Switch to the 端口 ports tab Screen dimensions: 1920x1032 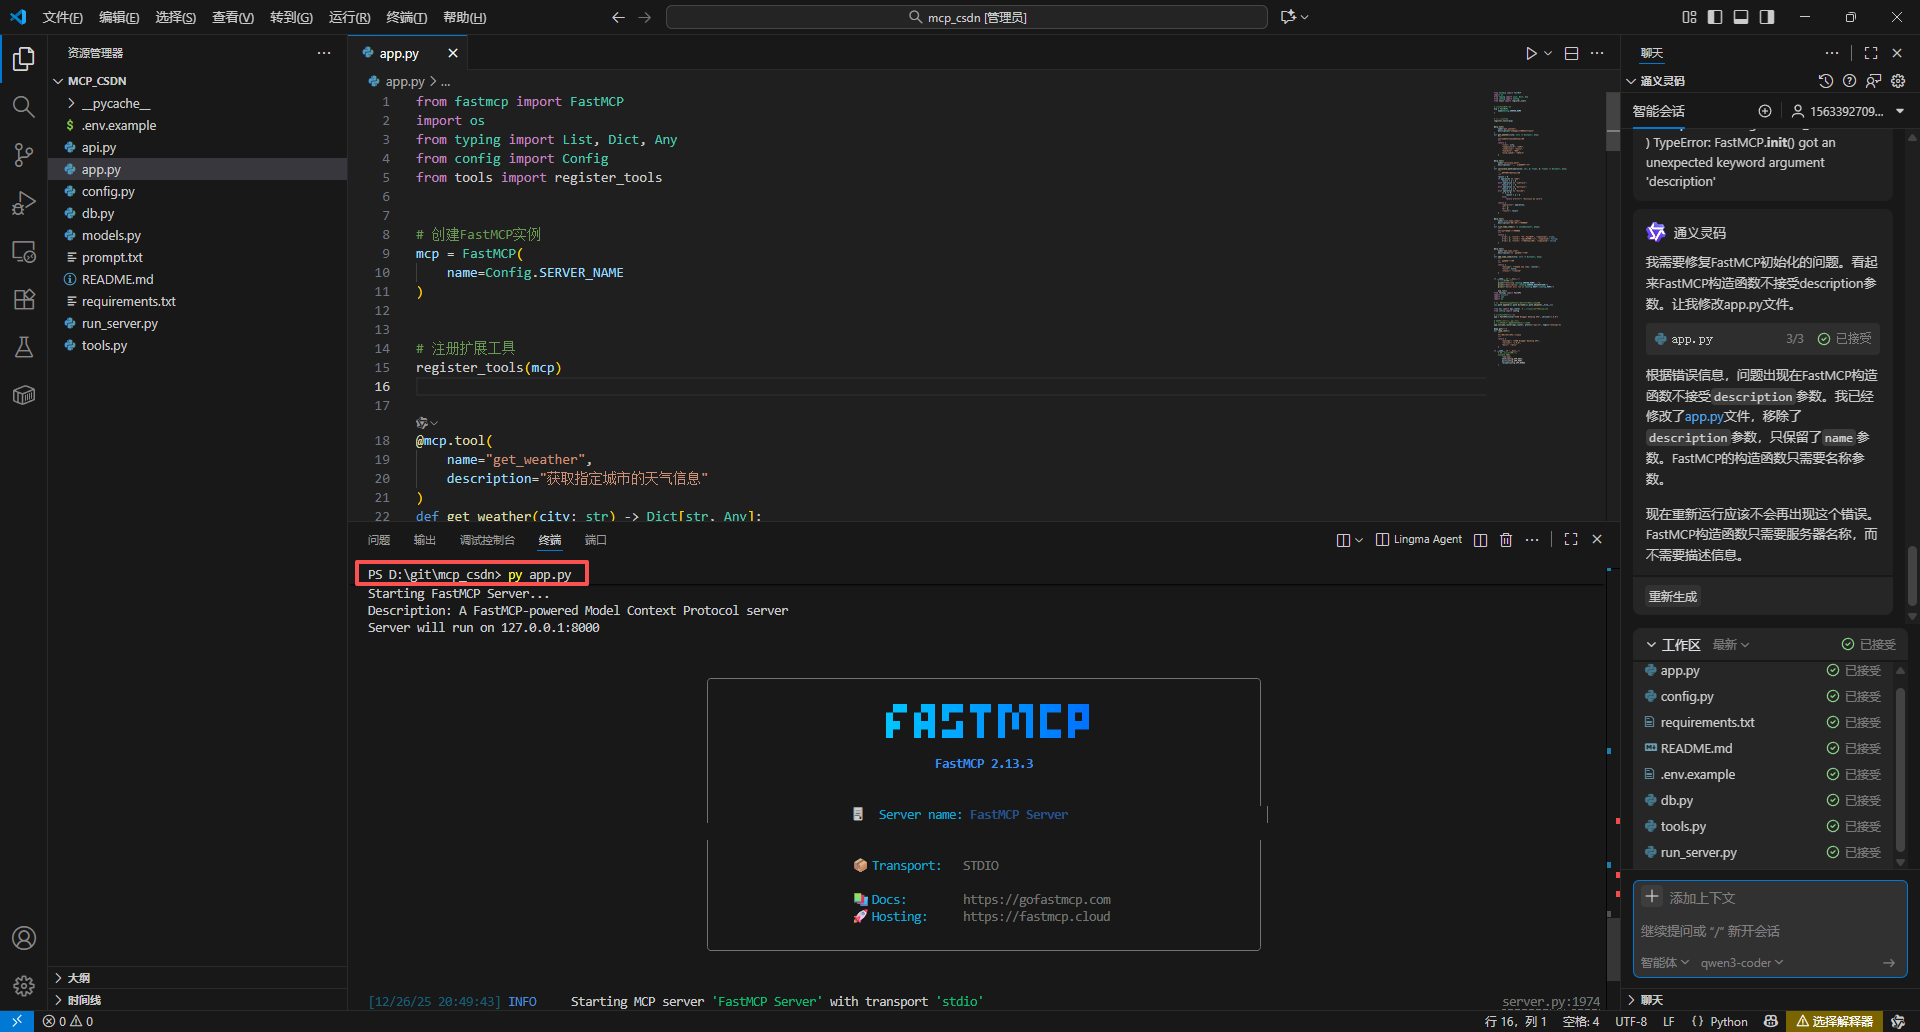(x=596, y=540)
